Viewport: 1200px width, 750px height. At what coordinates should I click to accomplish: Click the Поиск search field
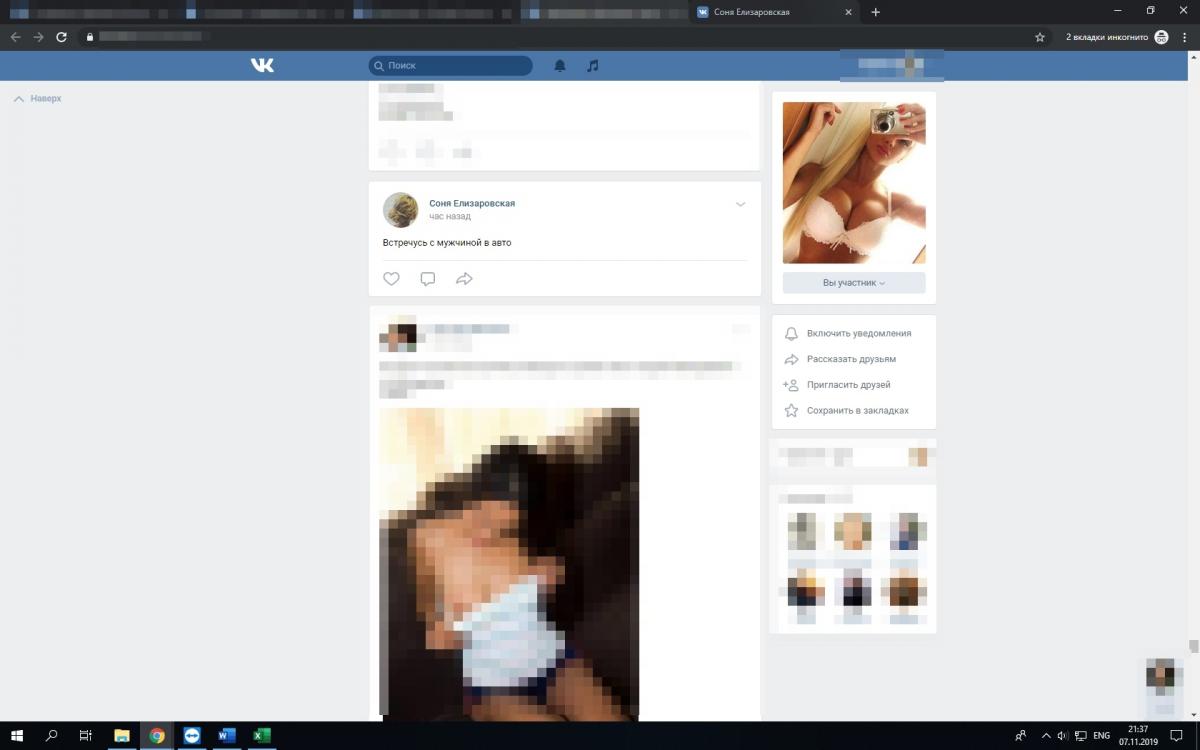click(x=456, y=66)
